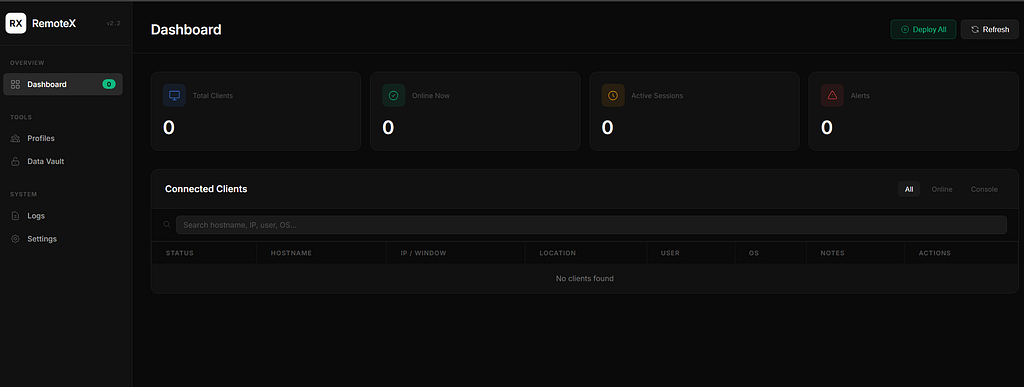This screenshot has height=387, width=1024.
Task: Click the Active Sessions clock icon
Action: (613, 95)
